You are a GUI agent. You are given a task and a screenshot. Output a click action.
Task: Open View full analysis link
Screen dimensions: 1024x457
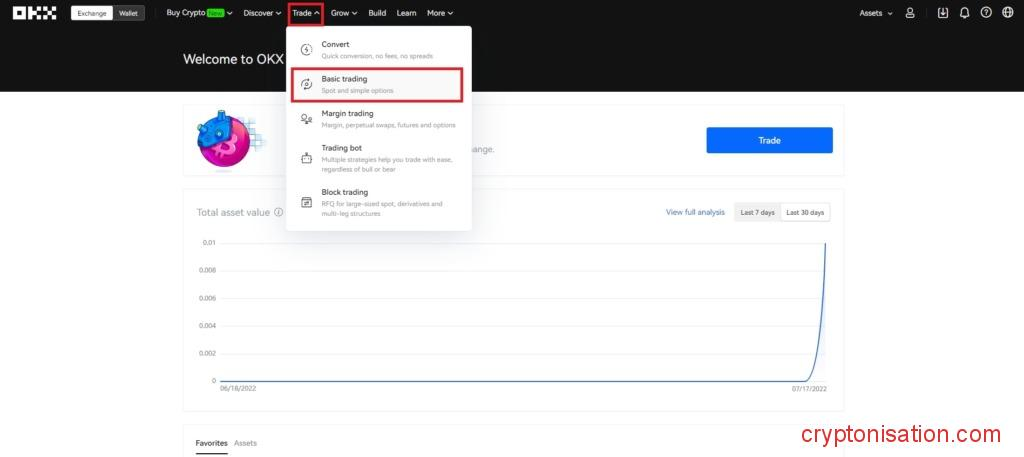[x=695, y=212]
